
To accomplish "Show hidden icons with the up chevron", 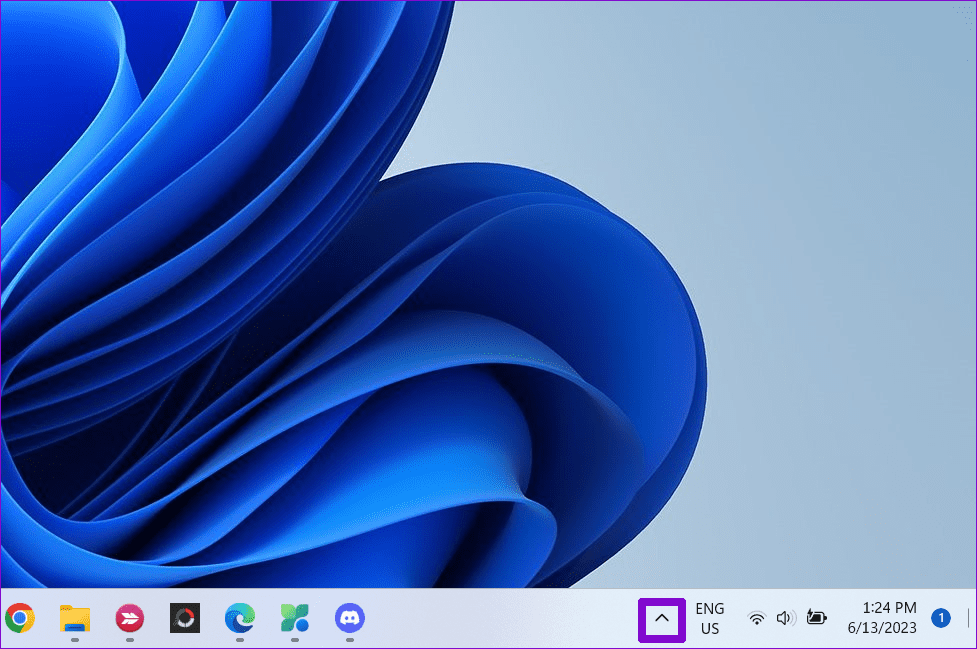I will pyautogui.click(x=662, y=618).
